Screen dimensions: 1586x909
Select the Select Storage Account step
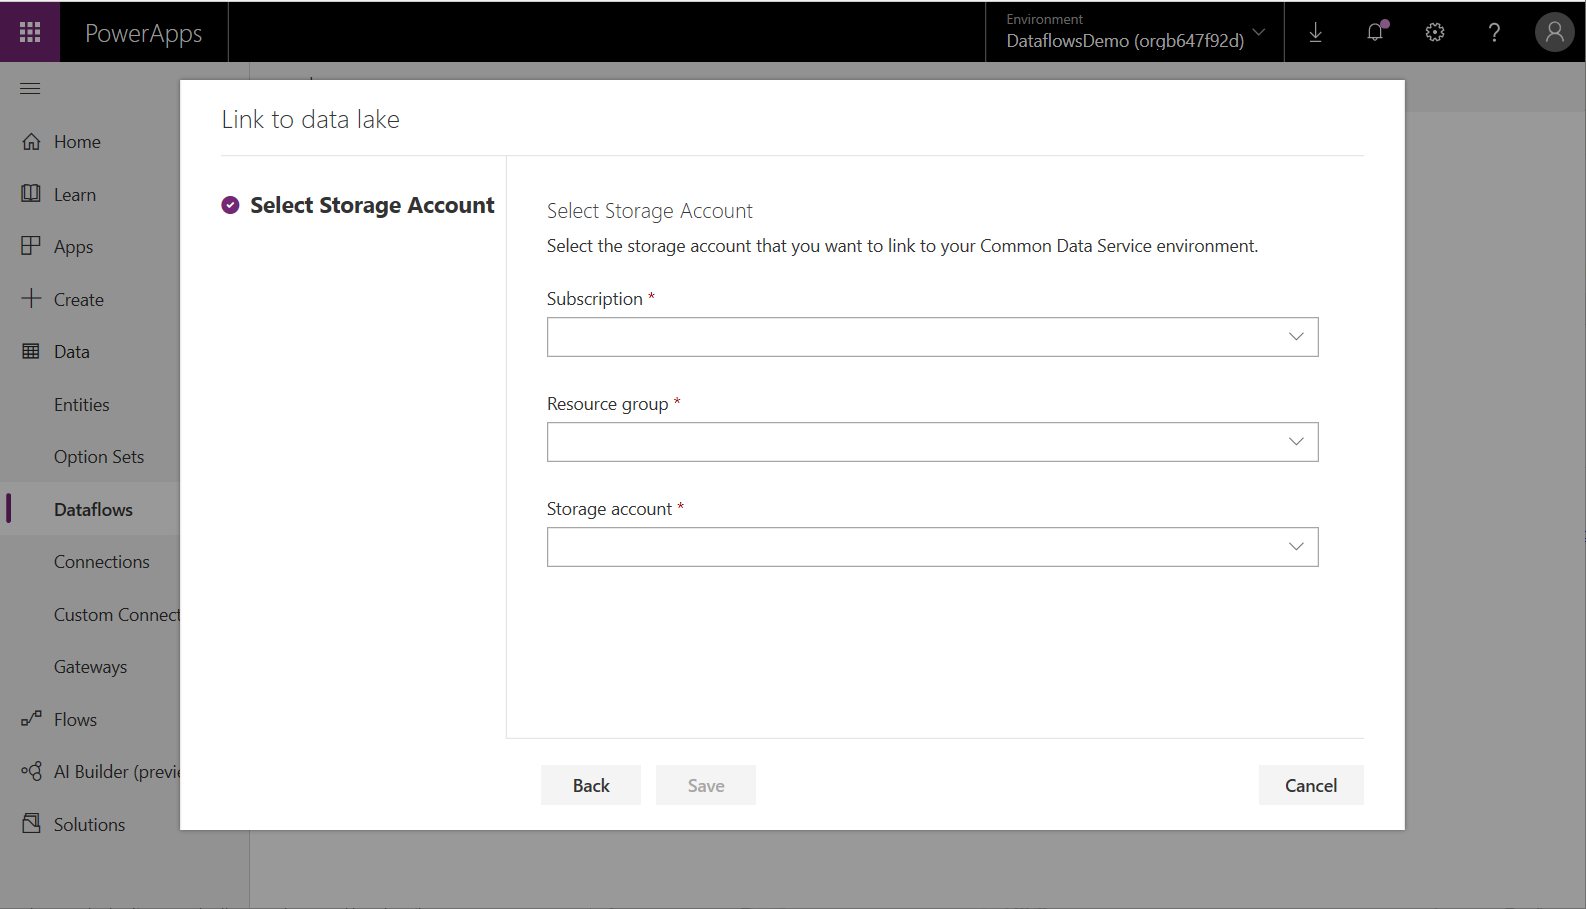click(371, 205)
